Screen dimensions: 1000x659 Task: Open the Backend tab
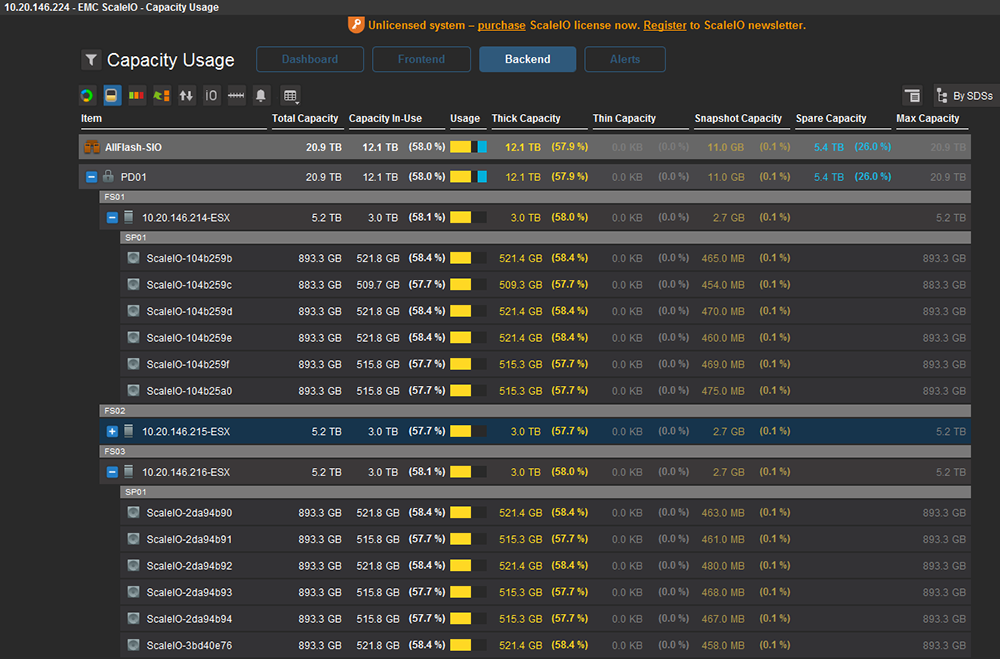tap(527, 59)
